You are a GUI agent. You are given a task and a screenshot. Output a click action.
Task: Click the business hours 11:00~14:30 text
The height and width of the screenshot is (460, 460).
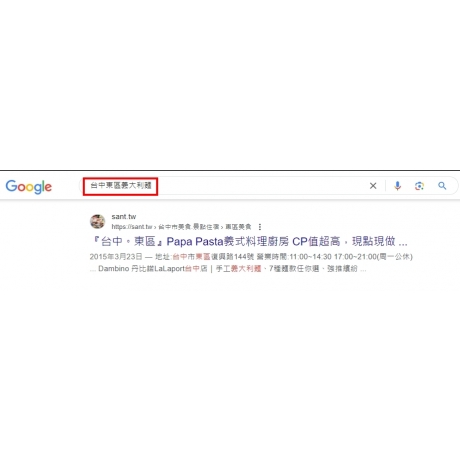coord(310,257)
